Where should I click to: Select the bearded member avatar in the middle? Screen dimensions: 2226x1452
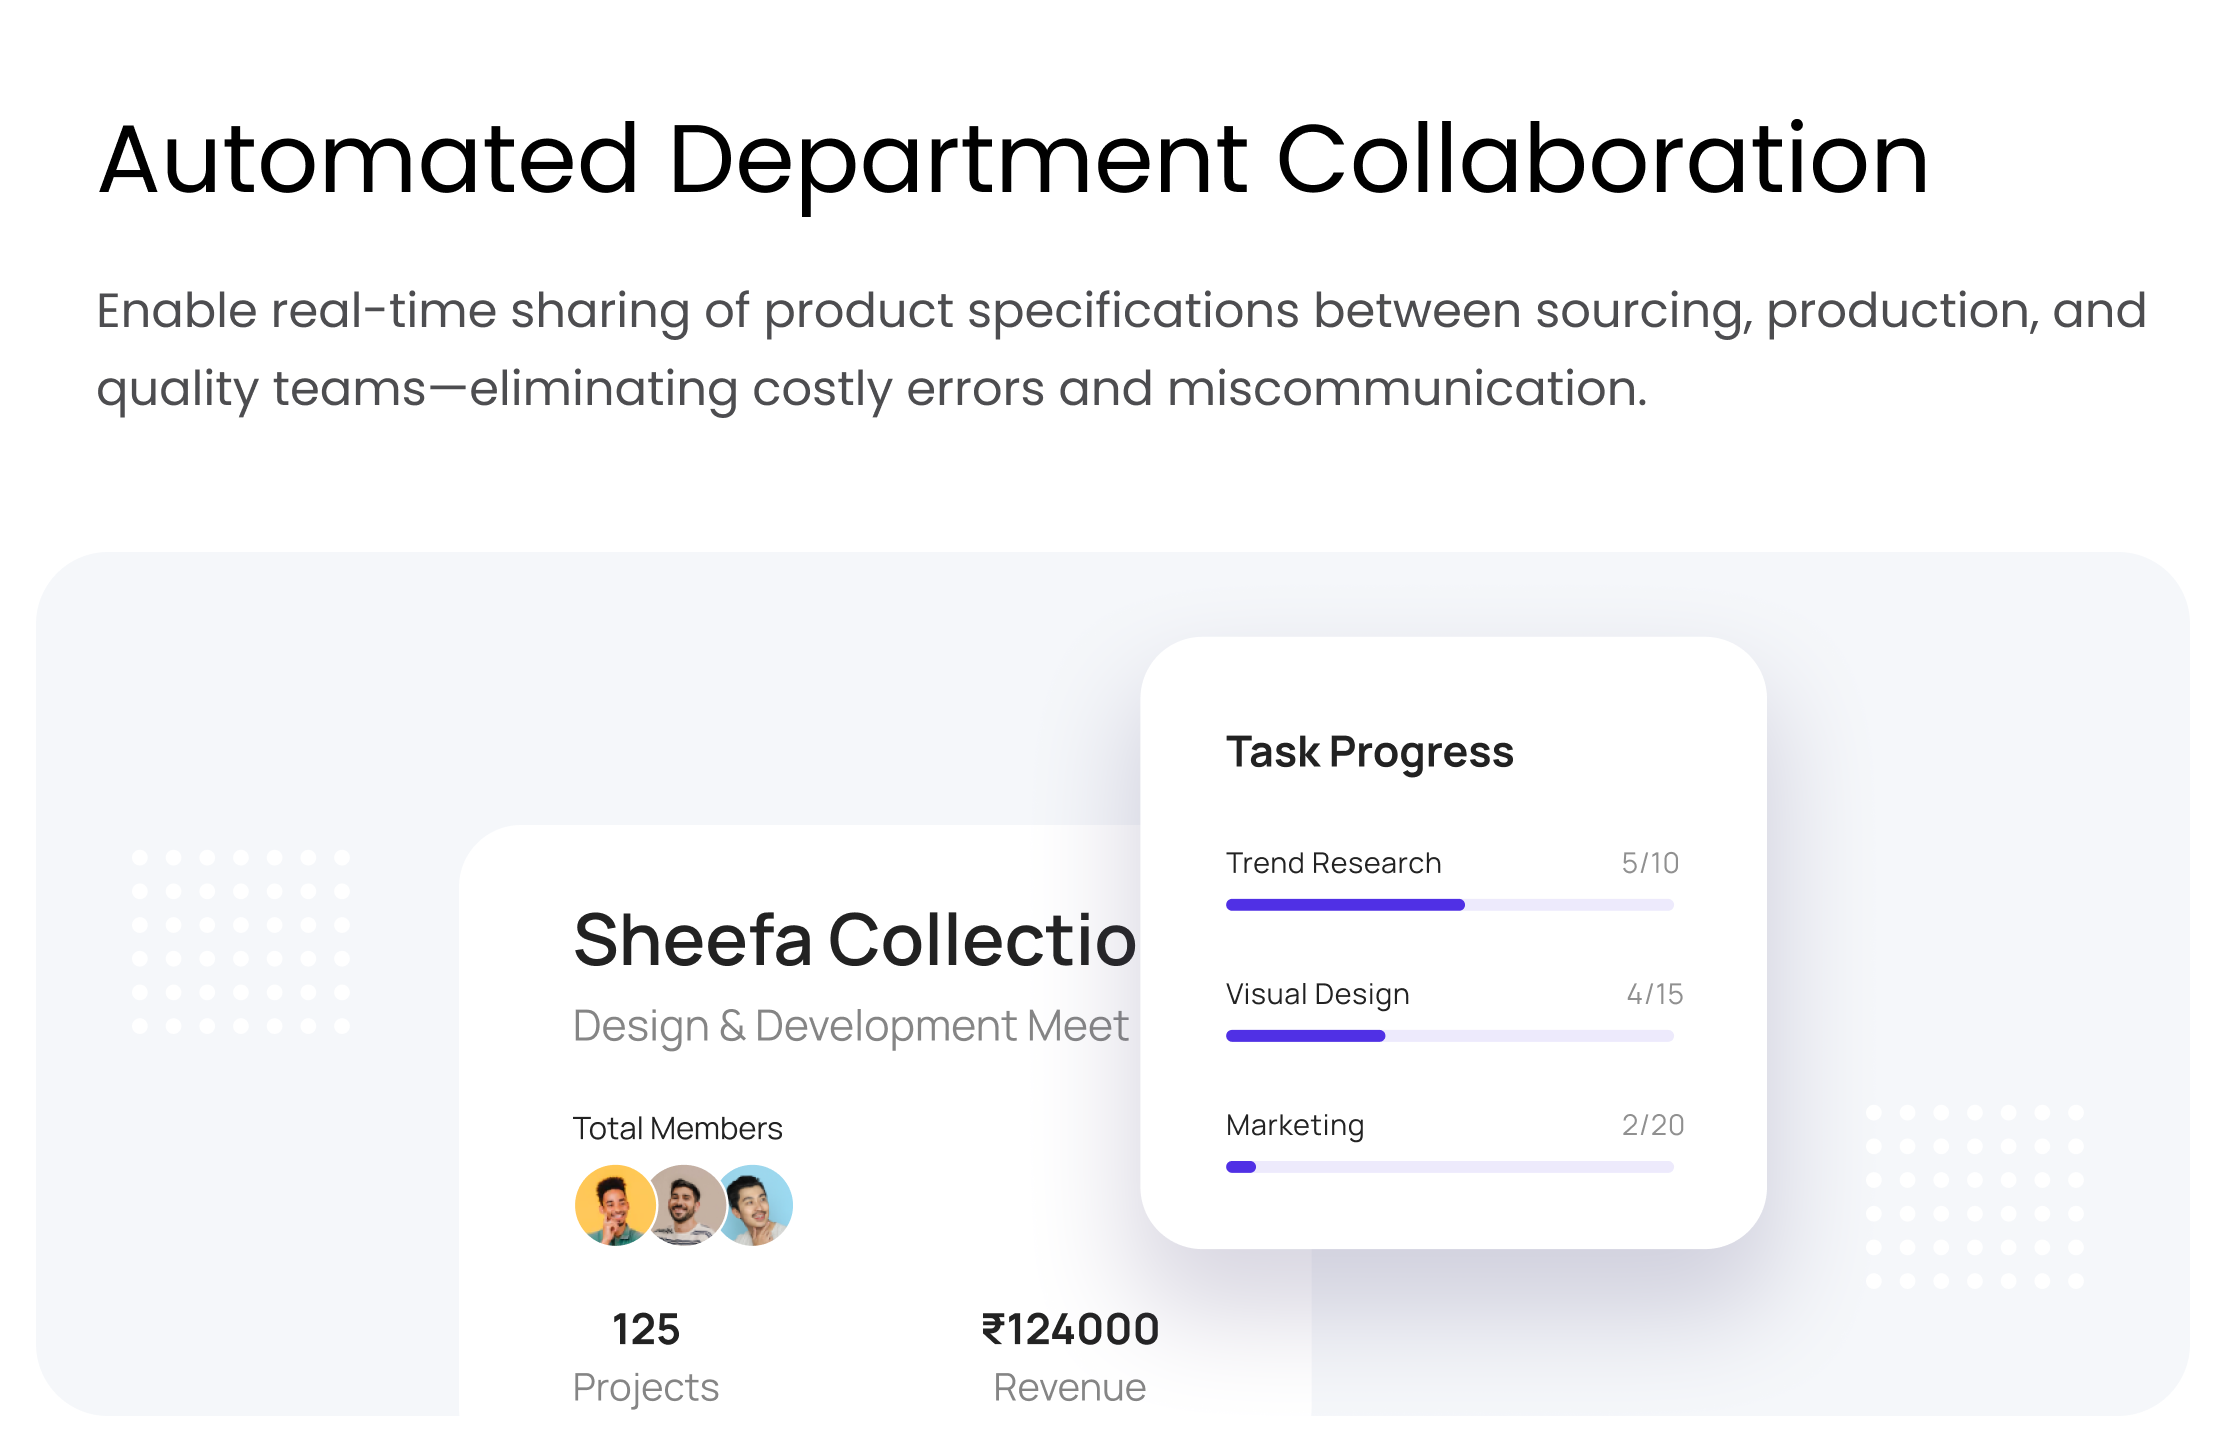click(685, 1205)
